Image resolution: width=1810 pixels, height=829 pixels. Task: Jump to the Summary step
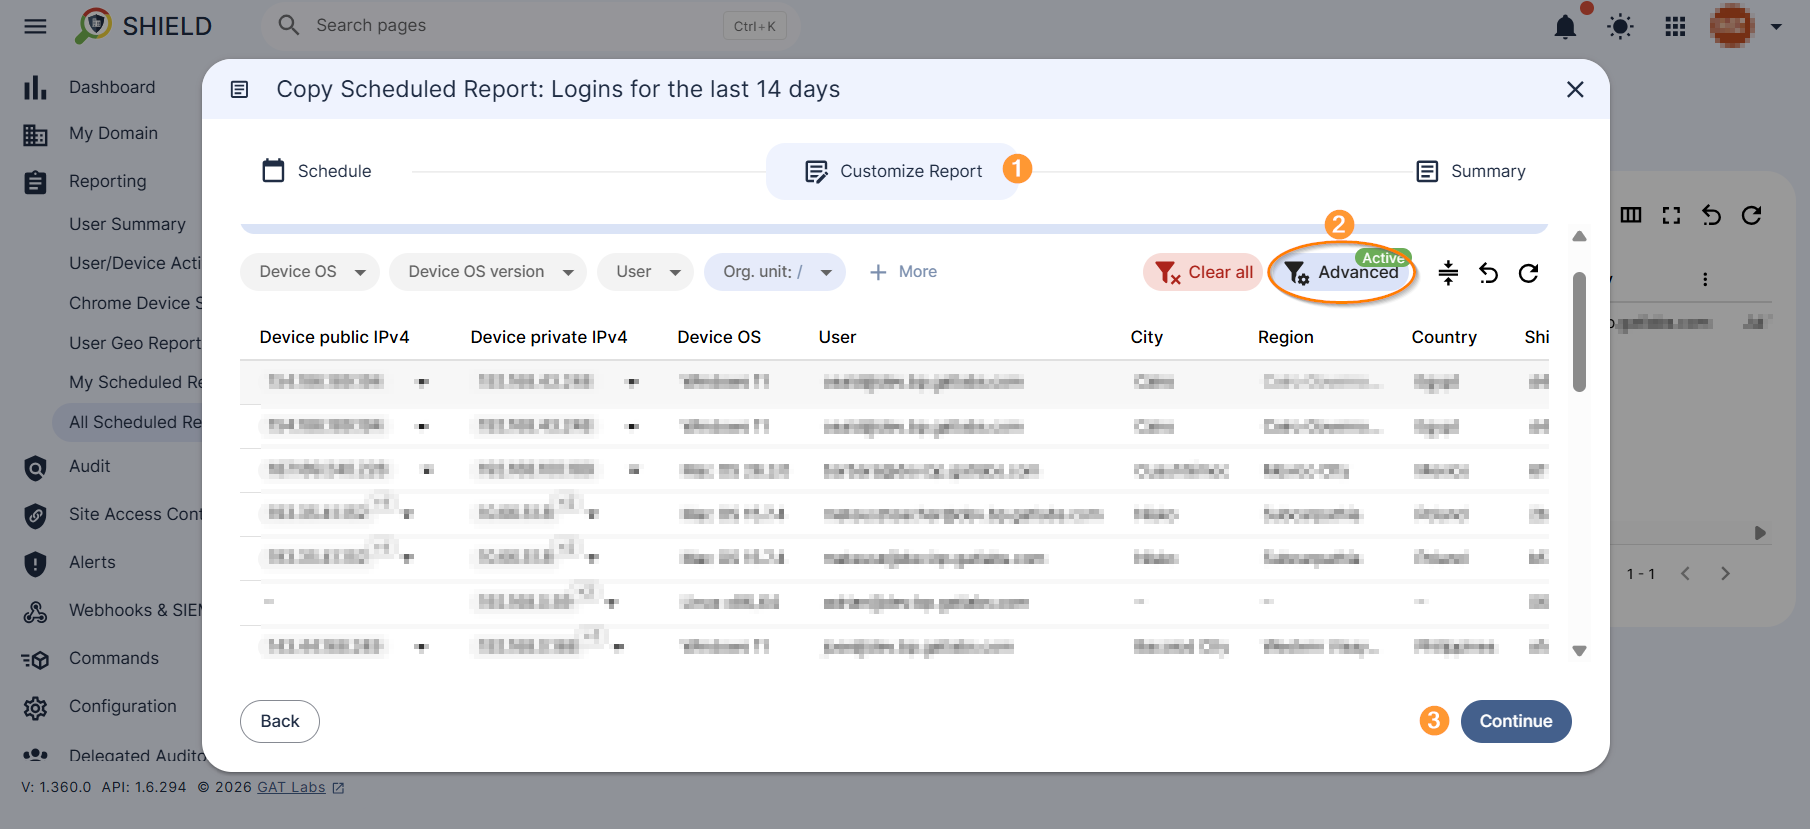(x=1471, y=171)
